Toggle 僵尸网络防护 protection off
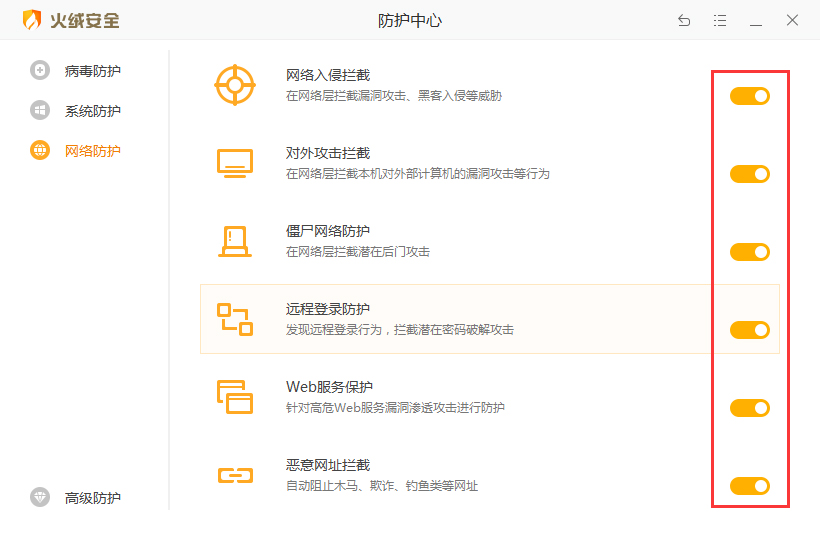820x540 pixels. point(750,252)
